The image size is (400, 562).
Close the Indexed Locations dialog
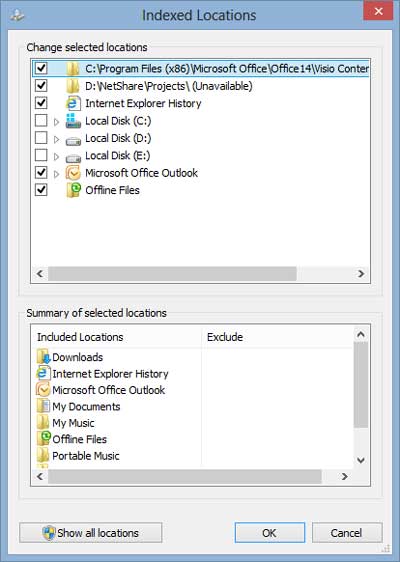point(378,11)
